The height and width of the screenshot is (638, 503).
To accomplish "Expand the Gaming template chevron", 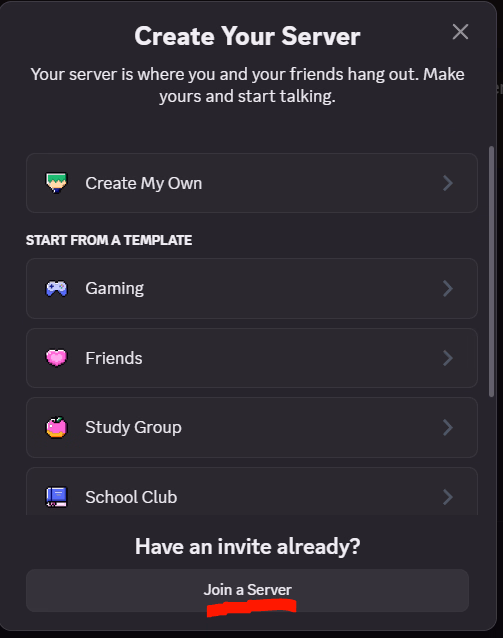I will [x=448, y=288].
